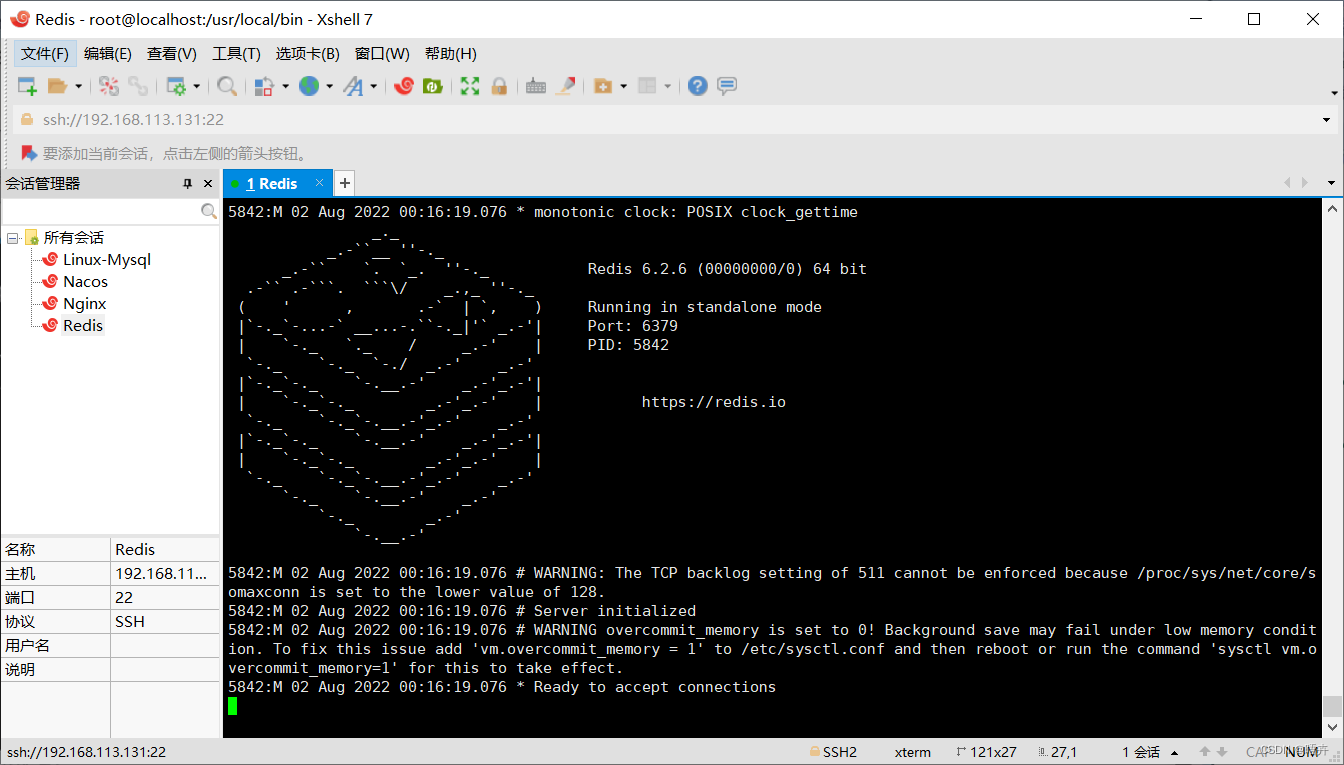Click the search magnifier in session manager
This screenshot has height=765, width=1344.
[x=208, y=211]
